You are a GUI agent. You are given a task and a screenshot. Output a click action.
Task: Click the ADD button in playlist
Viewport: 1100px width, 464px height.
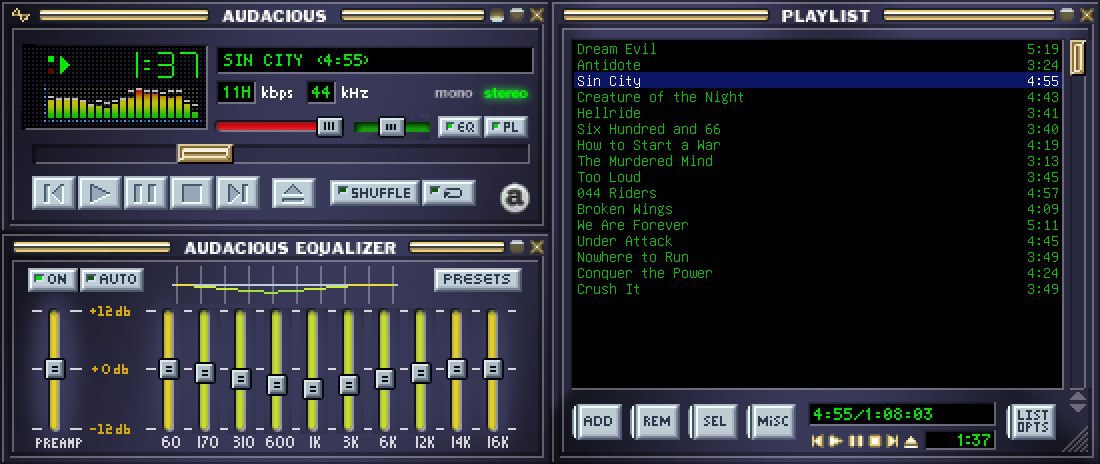pyautogui.click(x=598, y=421)
